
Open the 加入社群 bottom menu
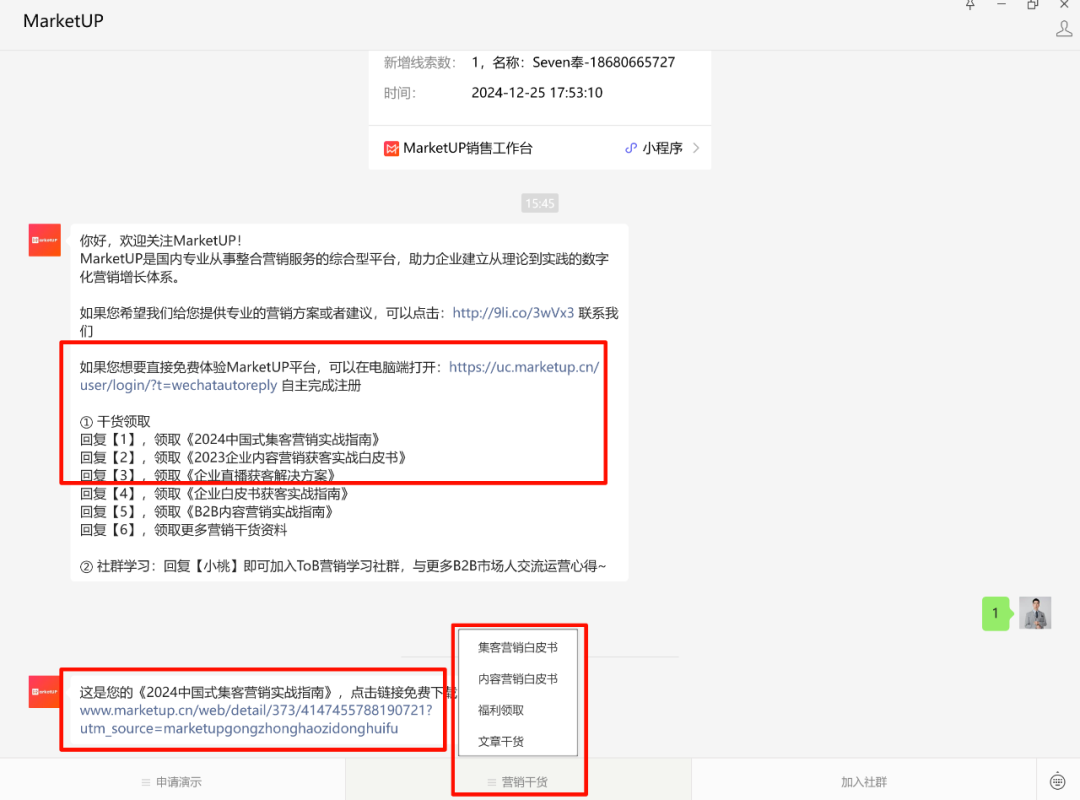864,782
